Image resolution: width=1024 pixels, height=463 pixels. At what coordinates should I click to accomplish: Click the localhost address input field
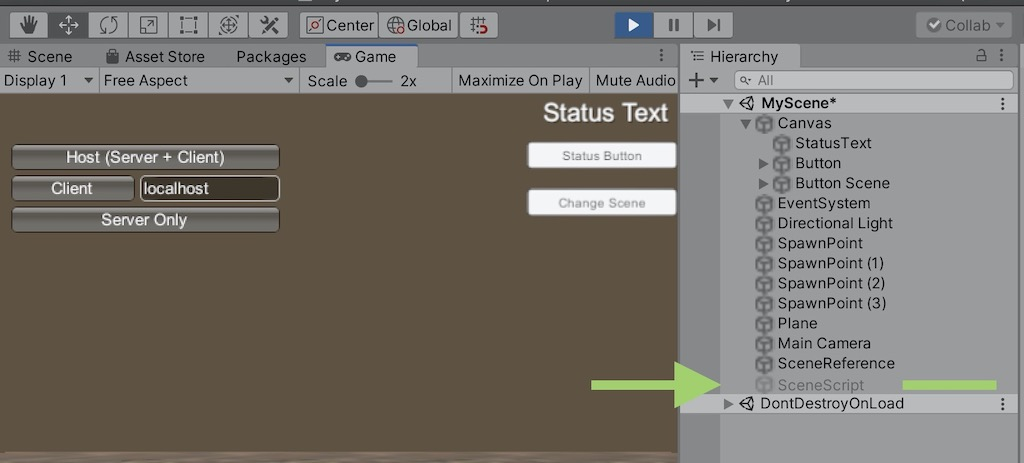(x=210, y=189)
